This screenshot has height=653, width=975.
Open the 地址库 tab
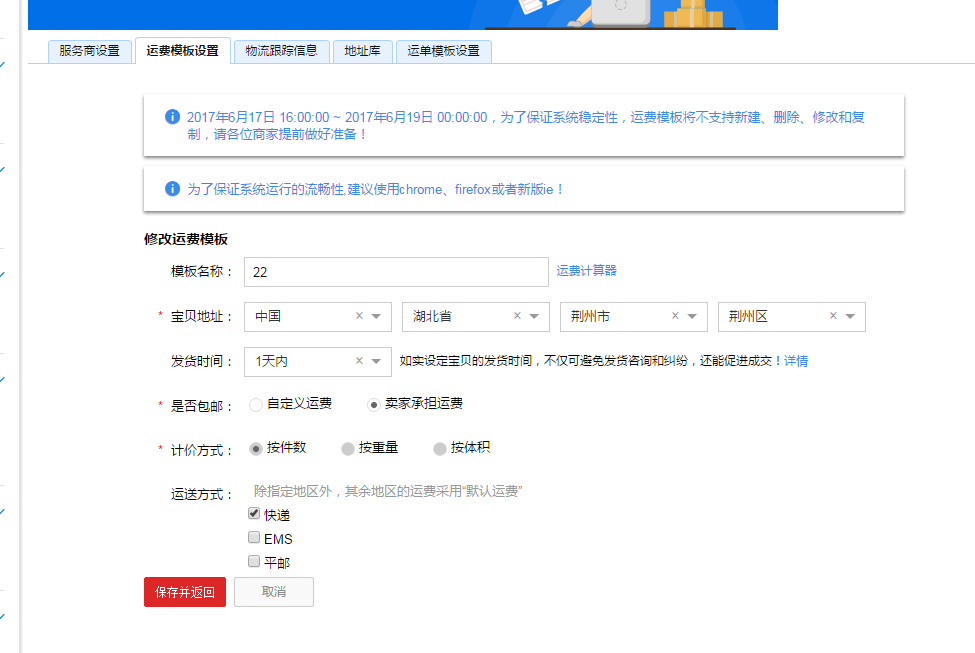coord(362,51)
